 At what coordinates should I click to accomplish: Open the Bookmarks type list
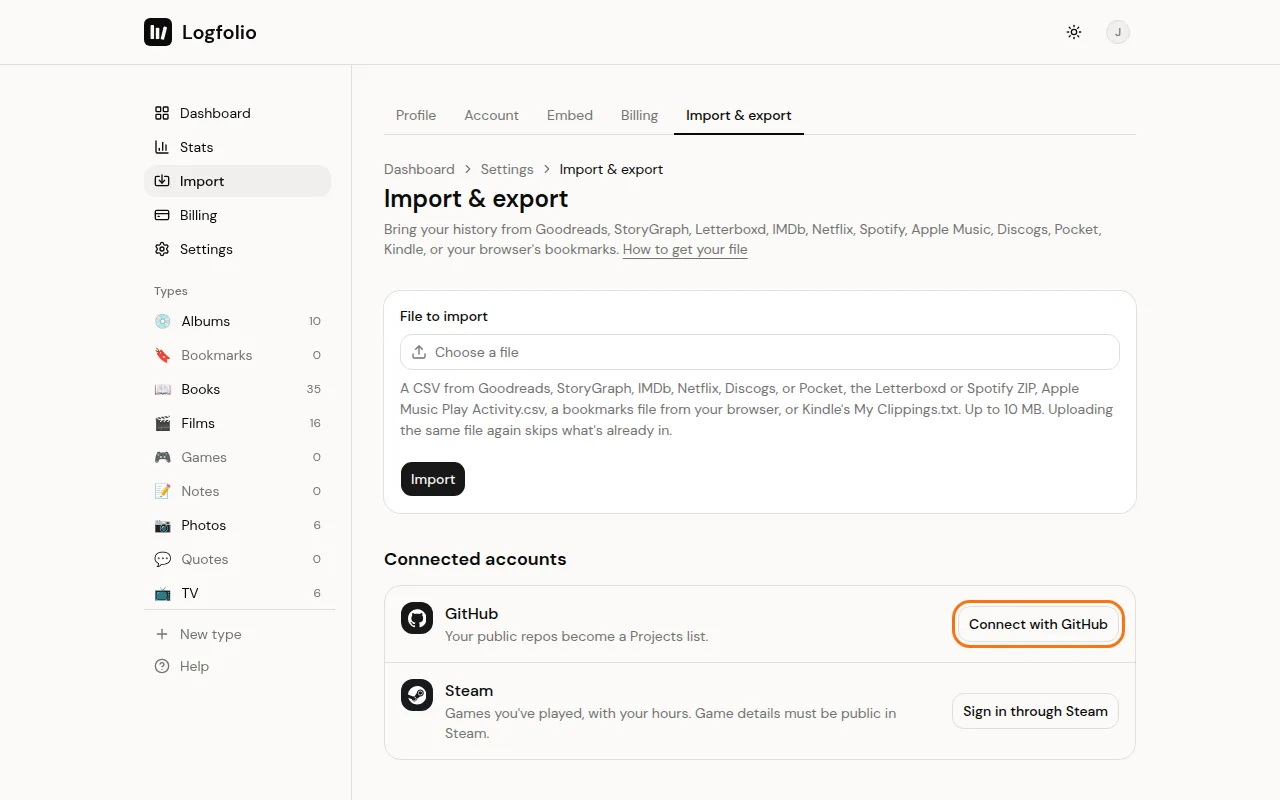[237, 355]
